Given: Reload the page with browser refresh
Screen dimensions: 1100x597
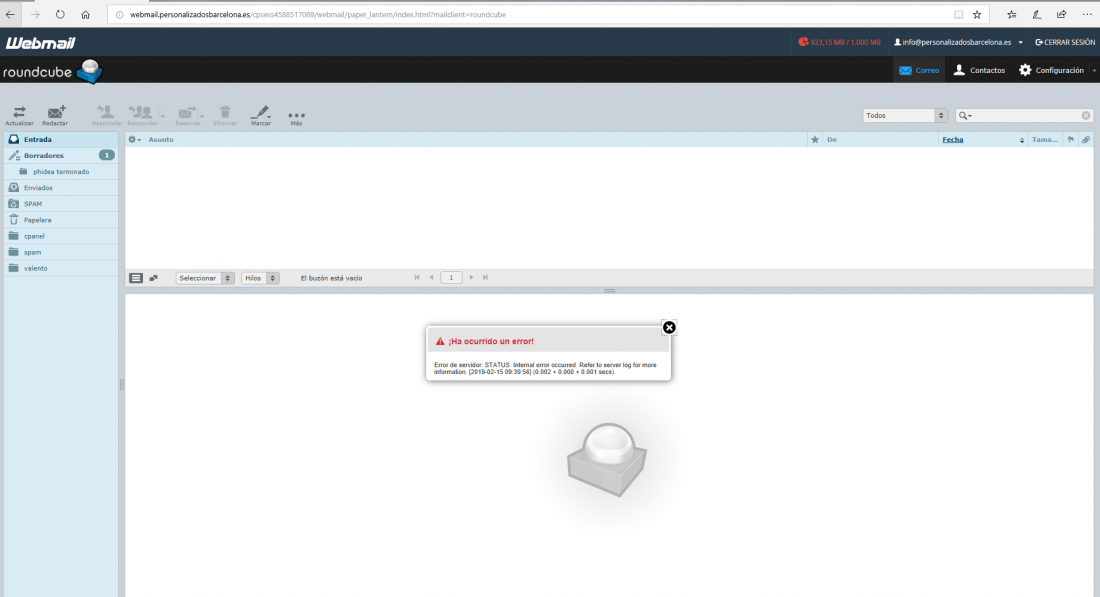Looking at the screenshot, I should [x=60, y=14].
